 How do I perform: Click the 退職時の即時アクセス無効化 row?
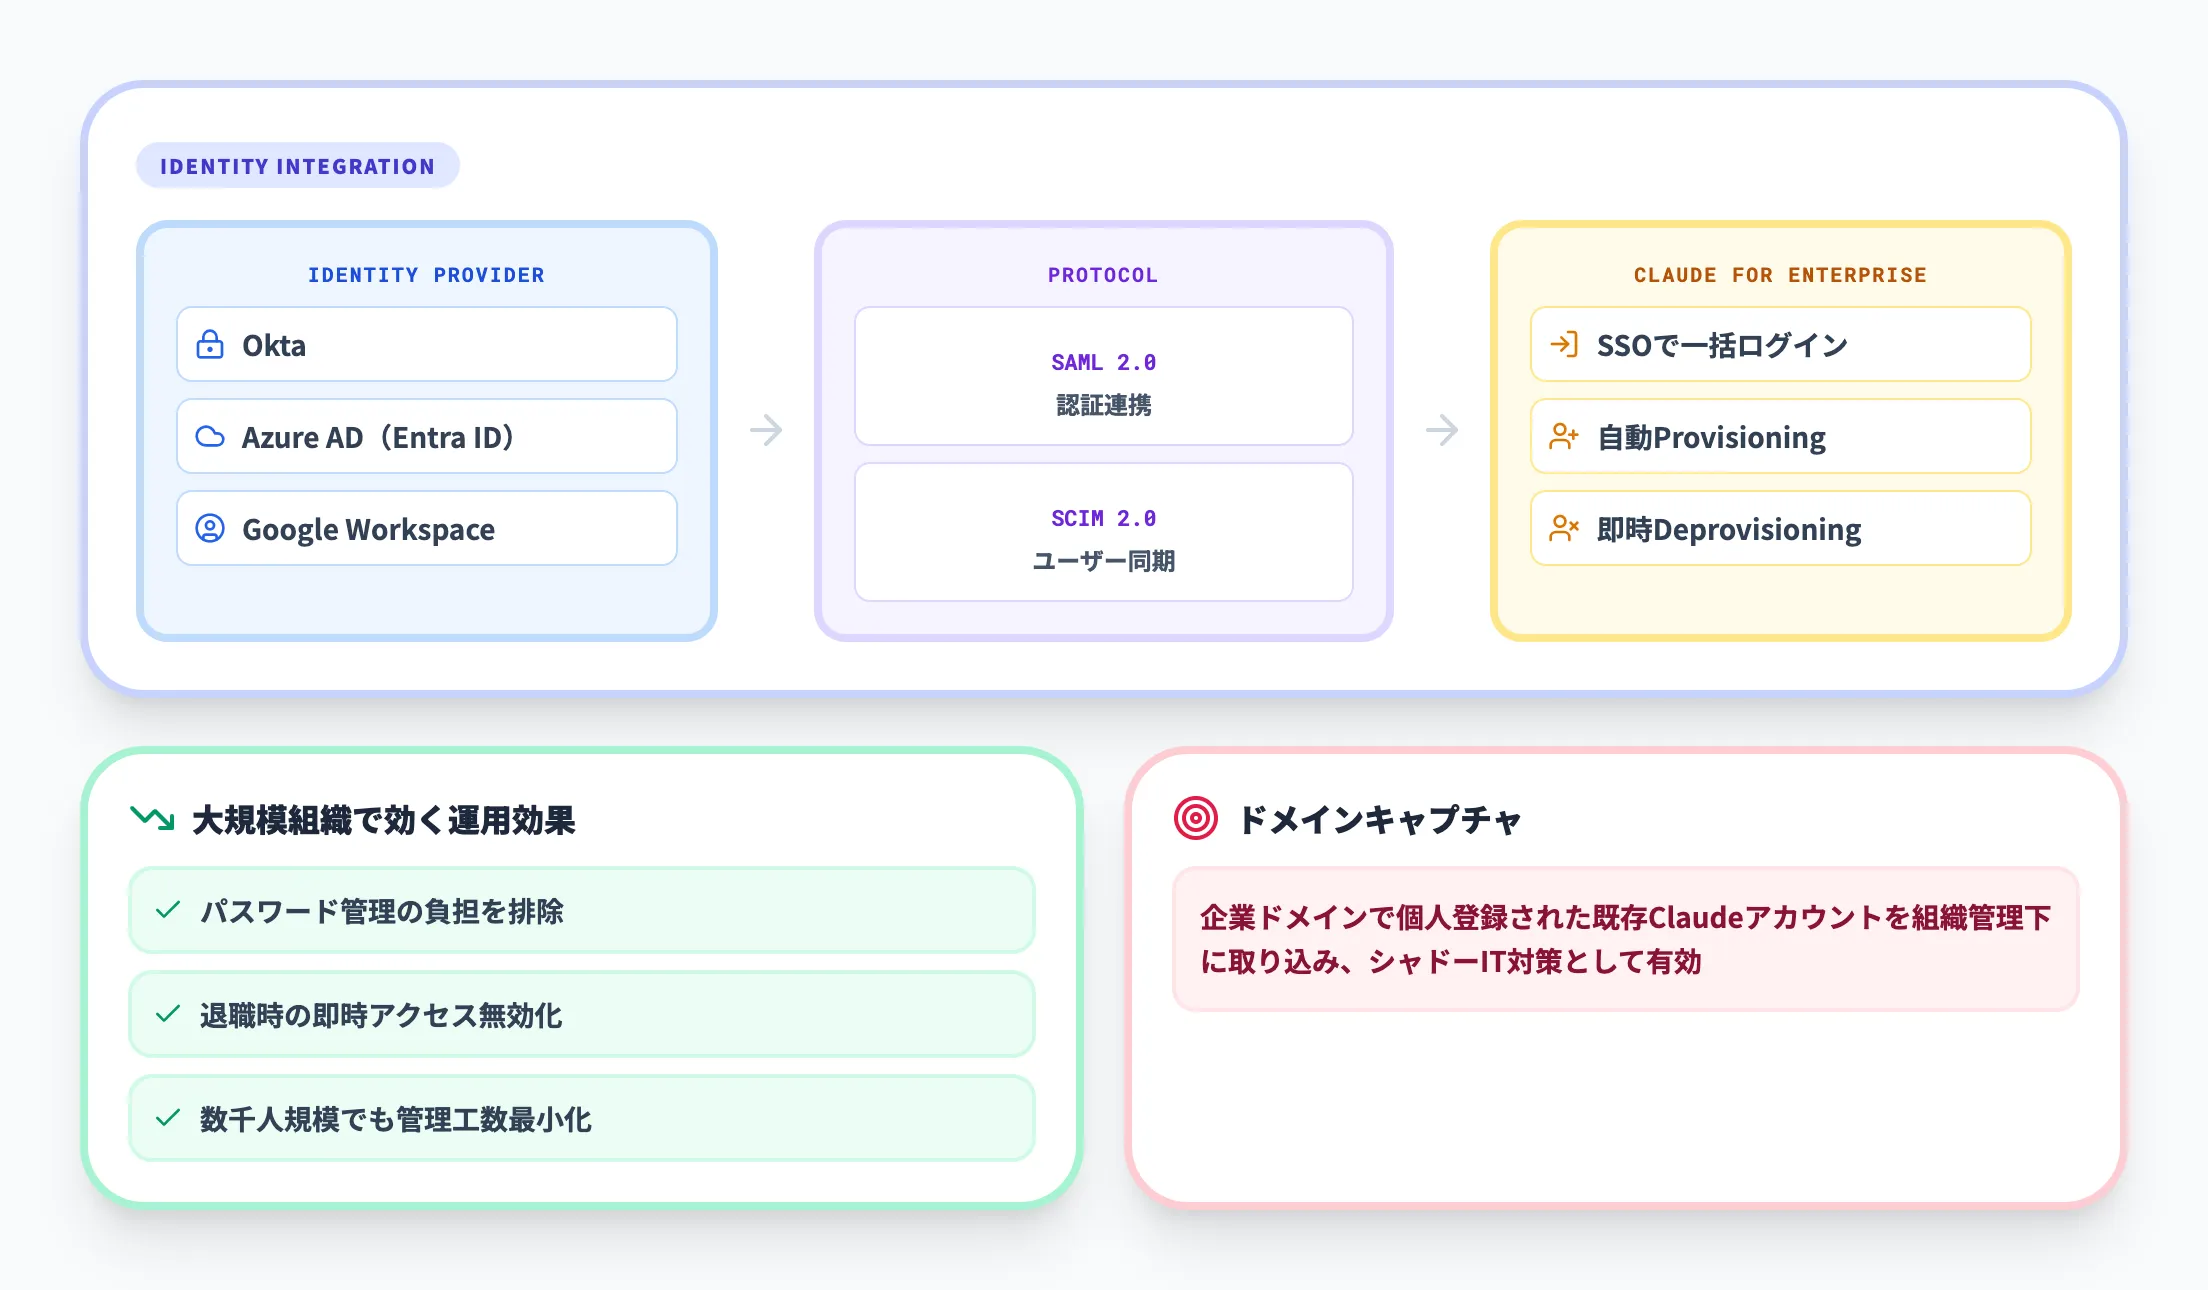pyautogui.click(x=582, y=1014)
